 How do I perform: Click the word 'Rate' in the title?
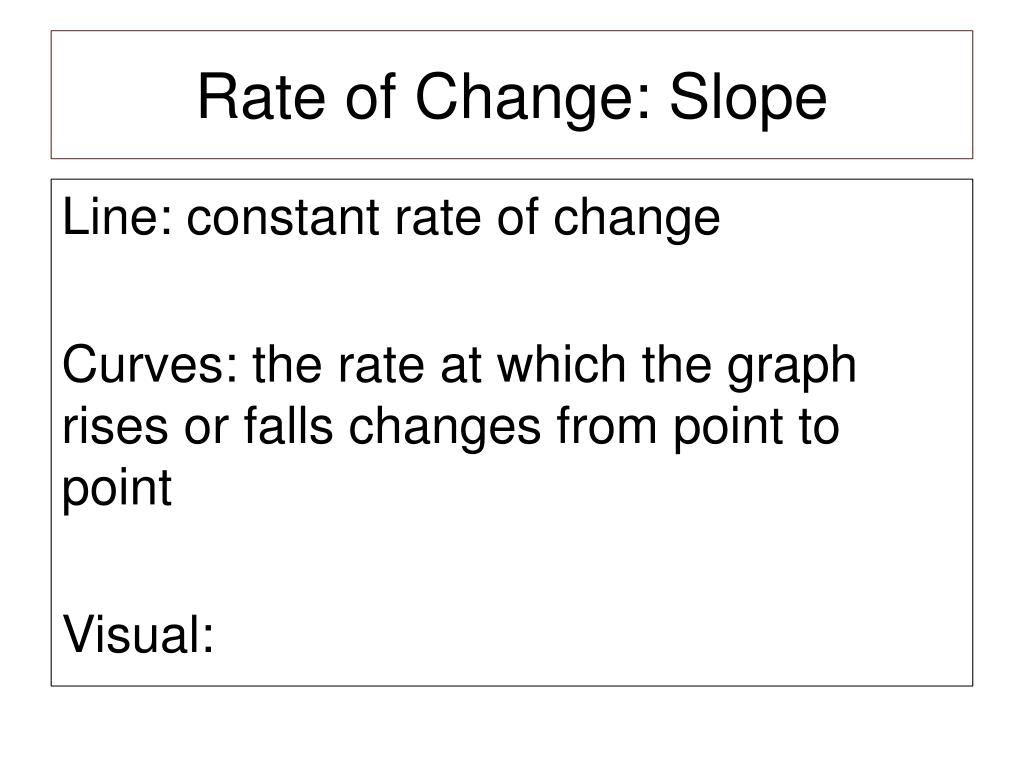[261, 97]
